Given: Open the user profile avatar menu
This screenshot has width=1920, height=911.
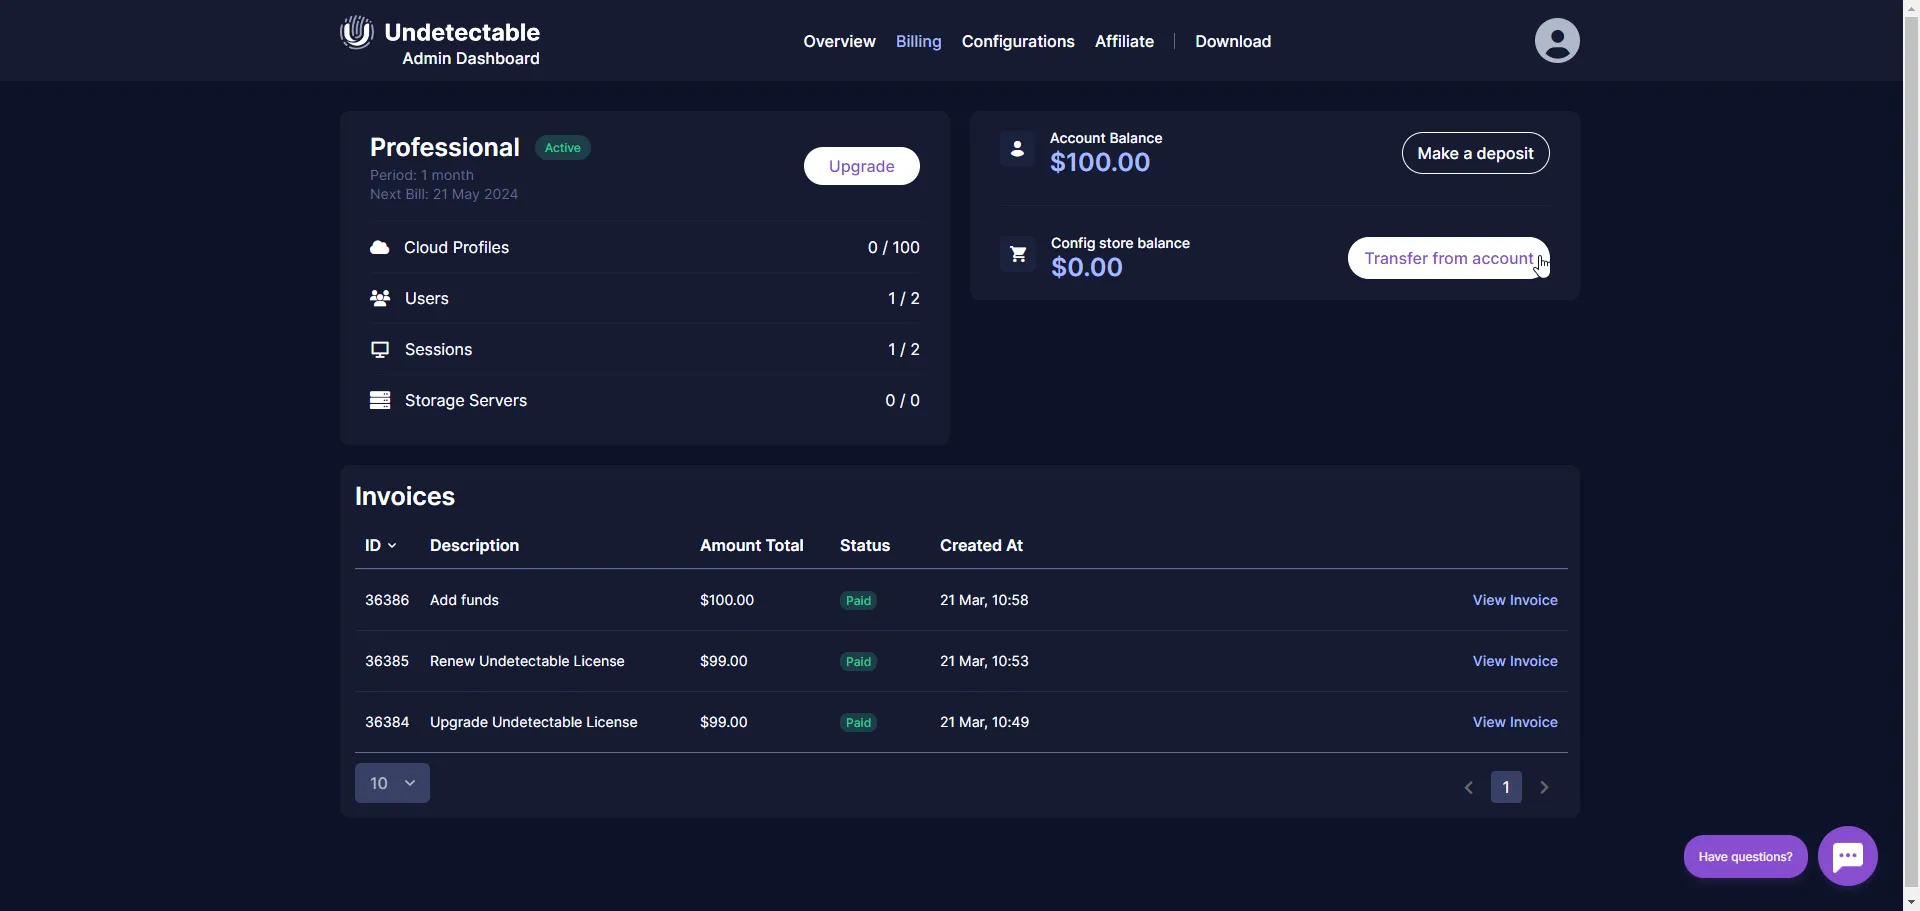Looking at the screenshot, I should [x=1557, y=41].
